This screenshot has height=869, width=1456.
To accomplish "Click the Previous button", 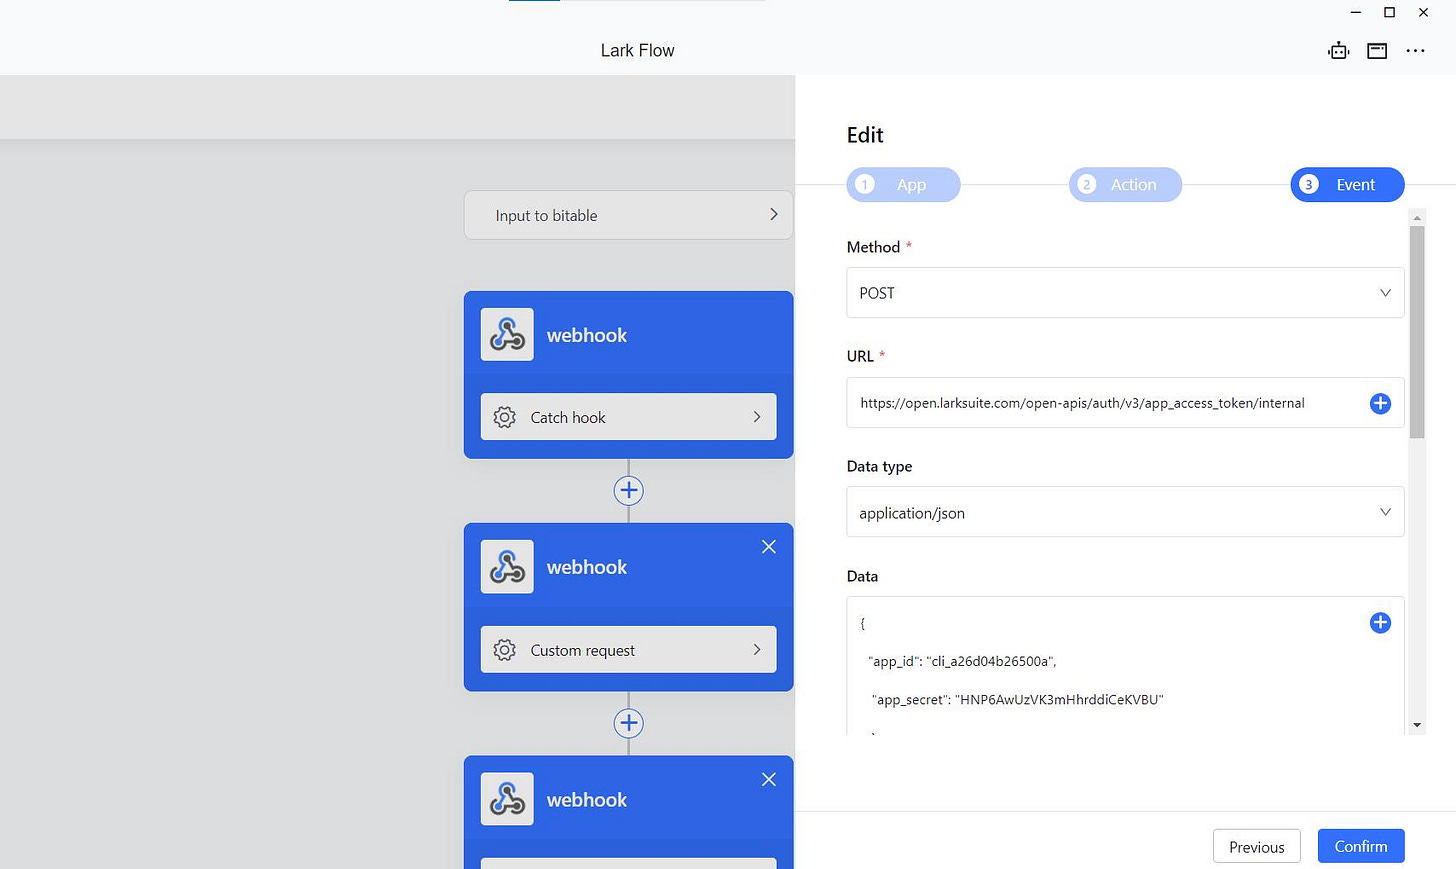I will pos(1256,846).
